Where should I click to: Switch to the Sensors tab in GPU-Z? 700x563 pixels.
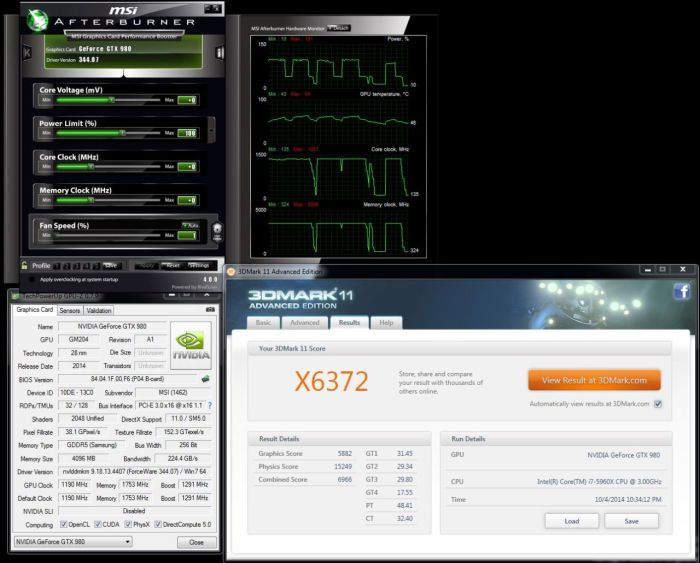70,310
